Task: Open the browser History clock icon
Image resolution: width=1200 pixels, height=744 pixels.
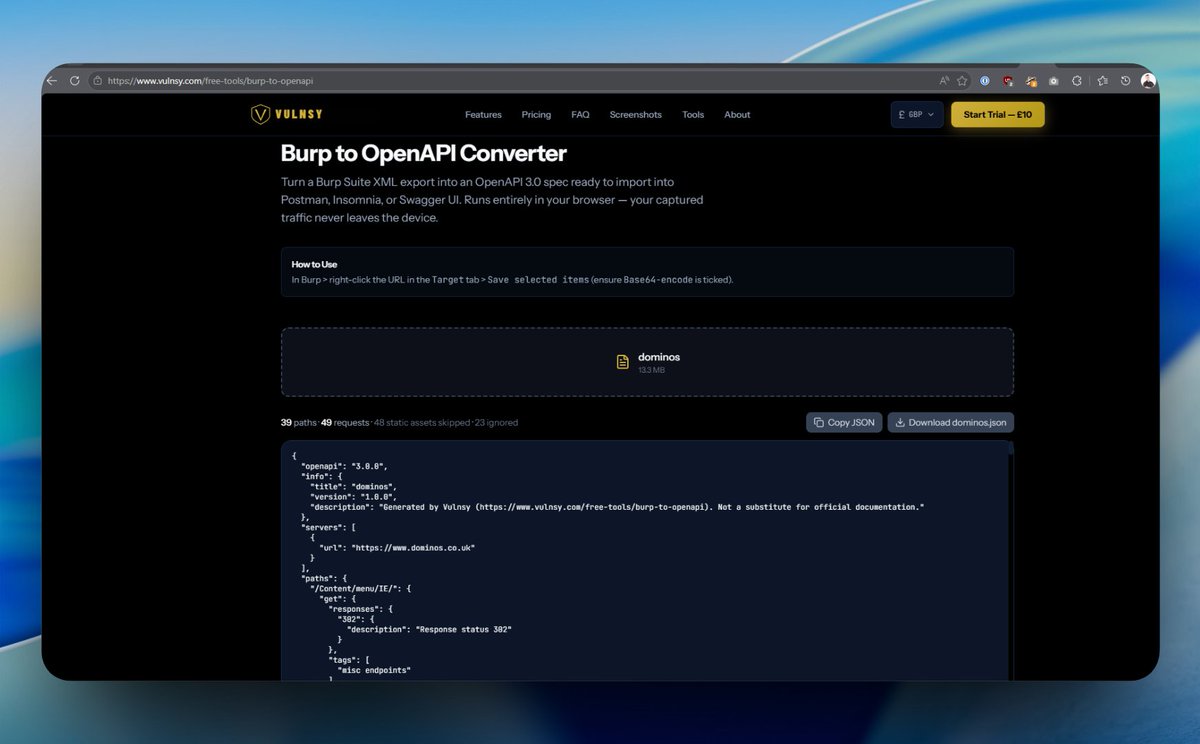Action: [1125, 81]
